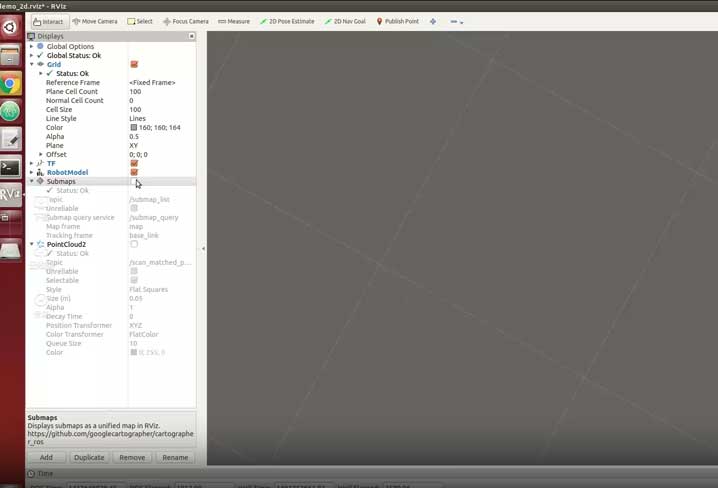718x488 pixels.
Task: Select the Publish Point tool
Action: coord(398,21)
